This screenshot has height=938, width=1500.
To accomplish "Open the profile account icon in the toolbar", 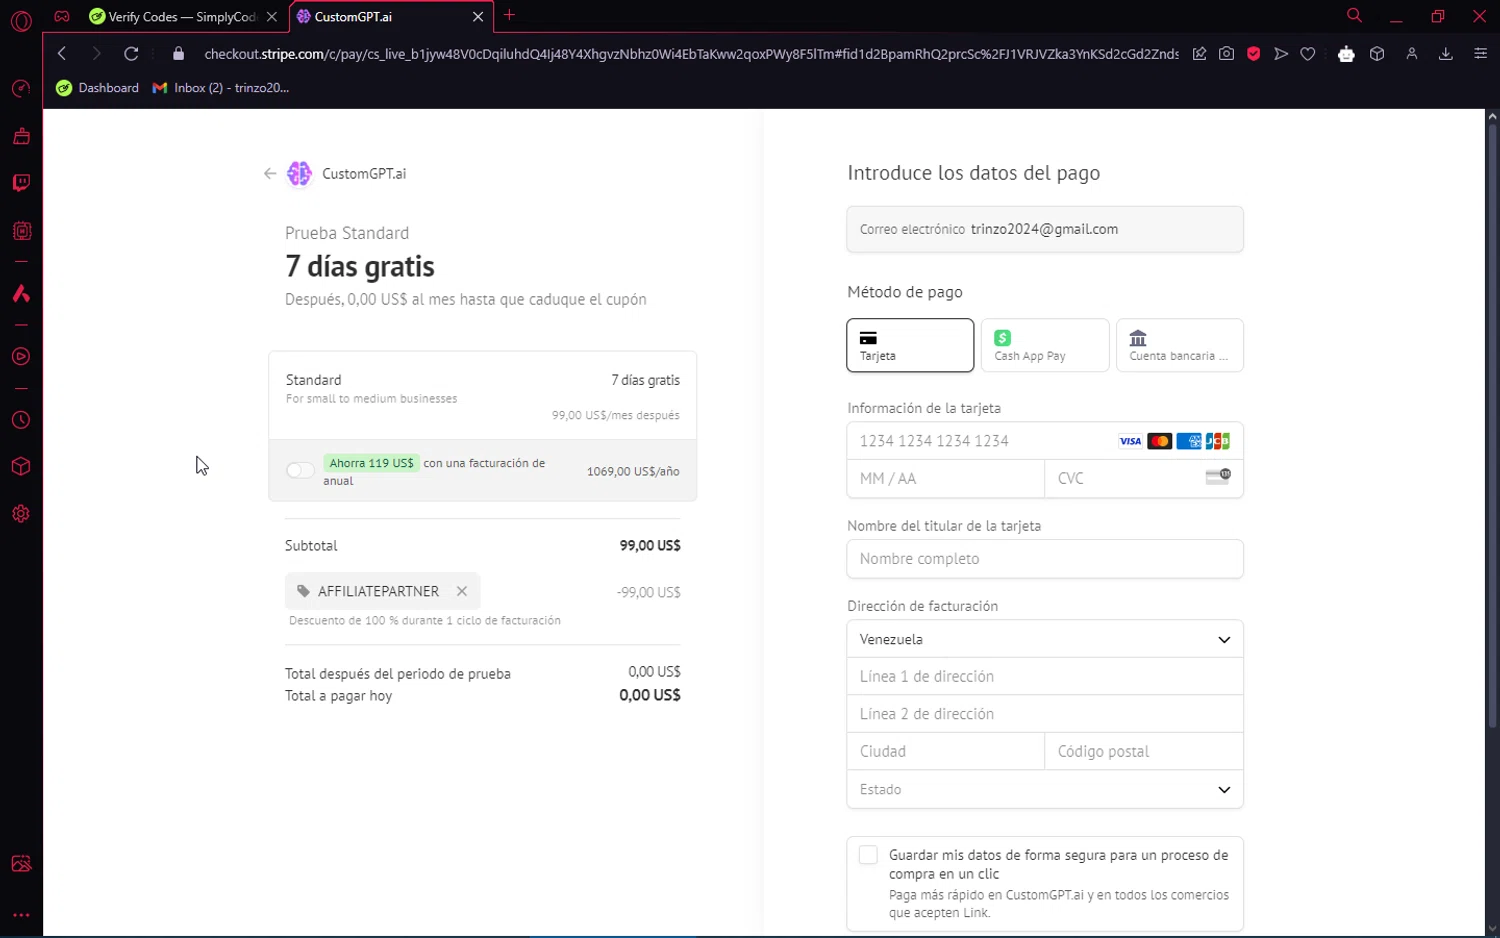I will click(x=1411, y=54).
